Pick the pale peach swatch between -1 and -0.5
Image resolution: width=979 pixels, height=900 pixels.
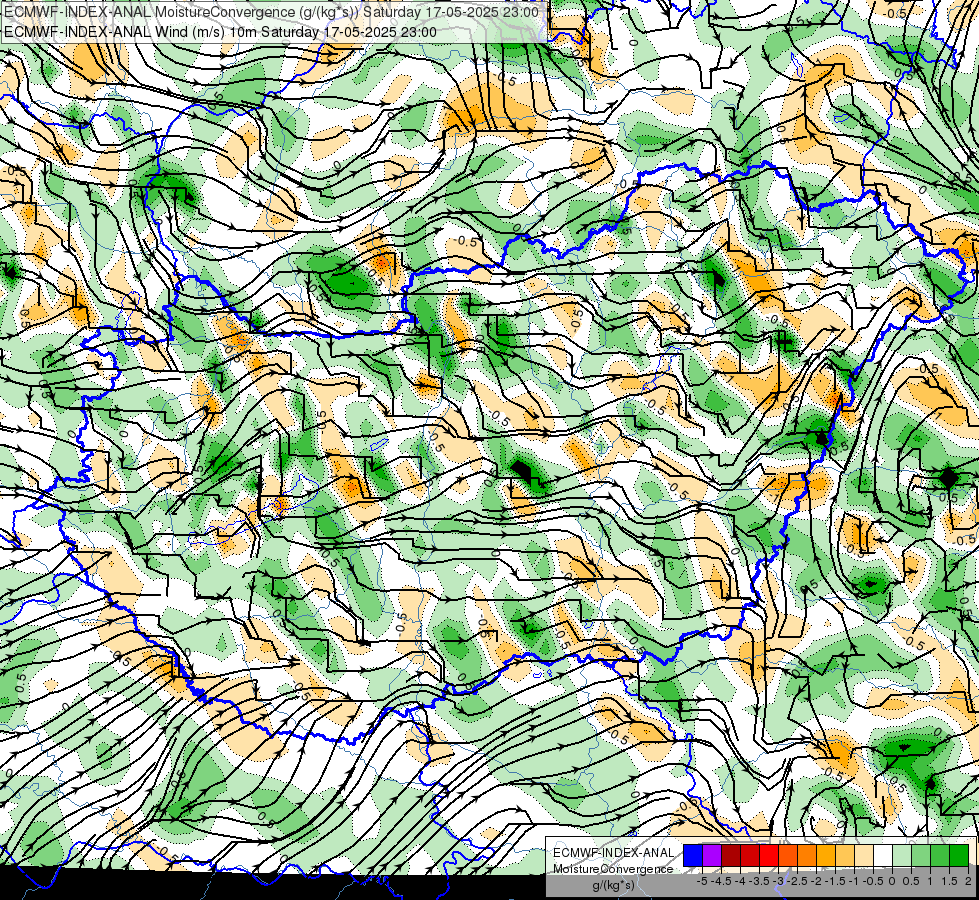(864, 856)
